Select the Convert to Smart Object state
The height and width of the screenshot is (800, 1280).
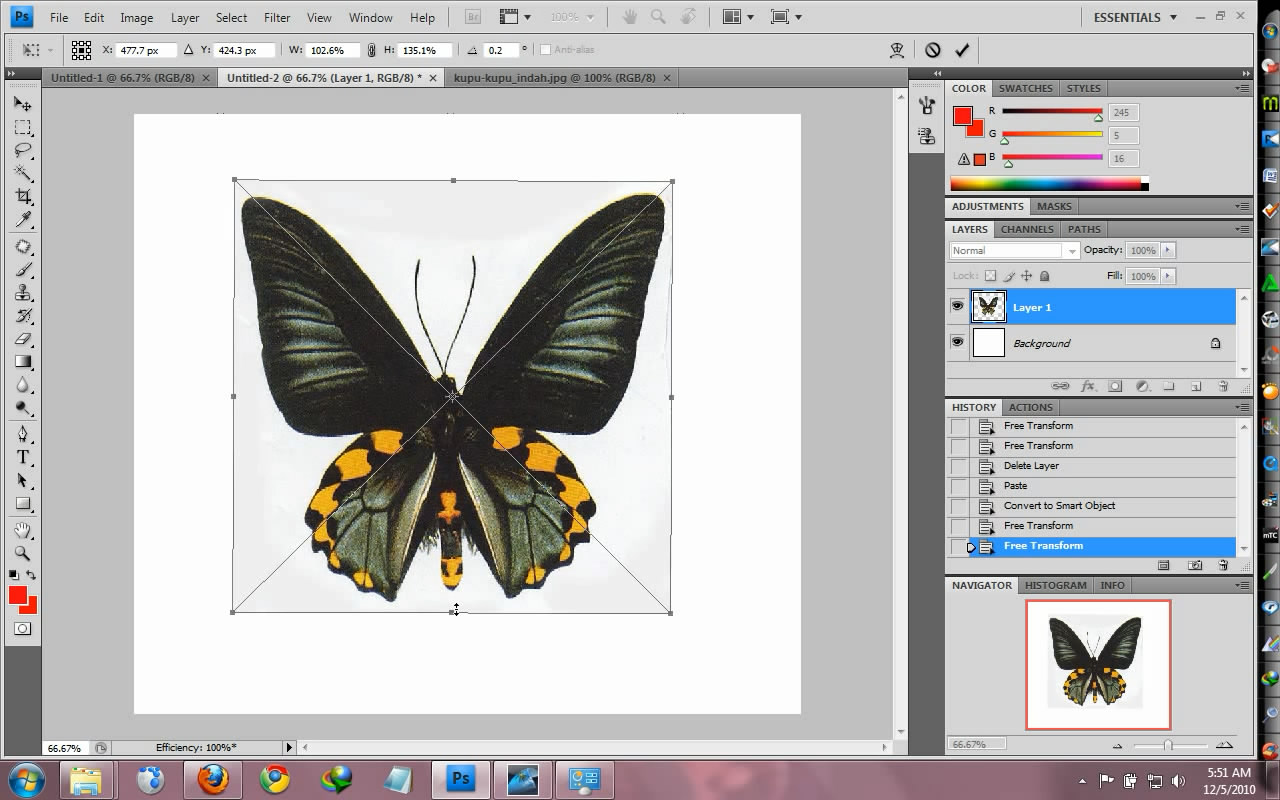(x=1092, y=506)
